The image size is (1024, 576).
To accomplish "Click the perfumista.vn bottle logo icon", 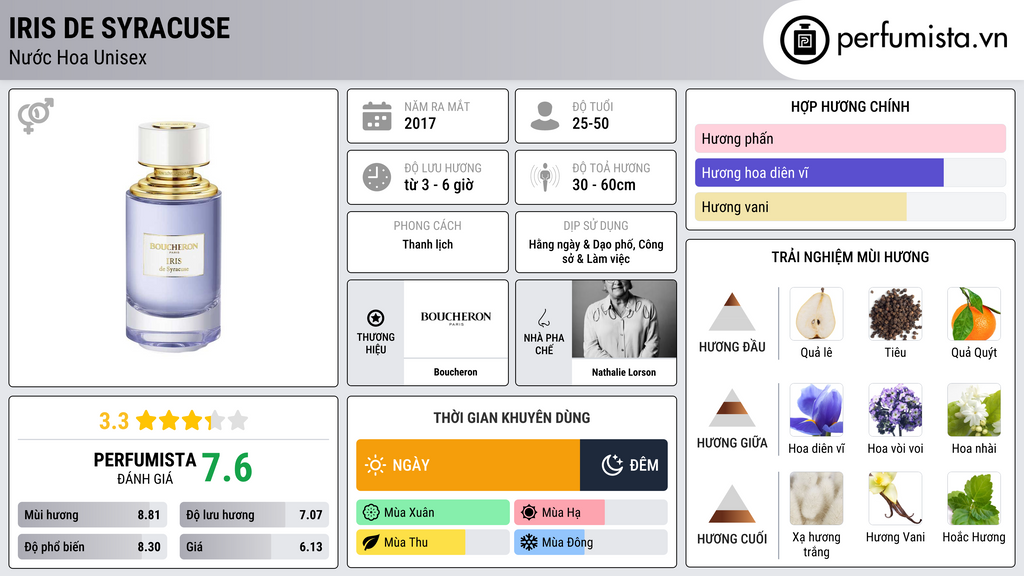I will click(804, 40).
